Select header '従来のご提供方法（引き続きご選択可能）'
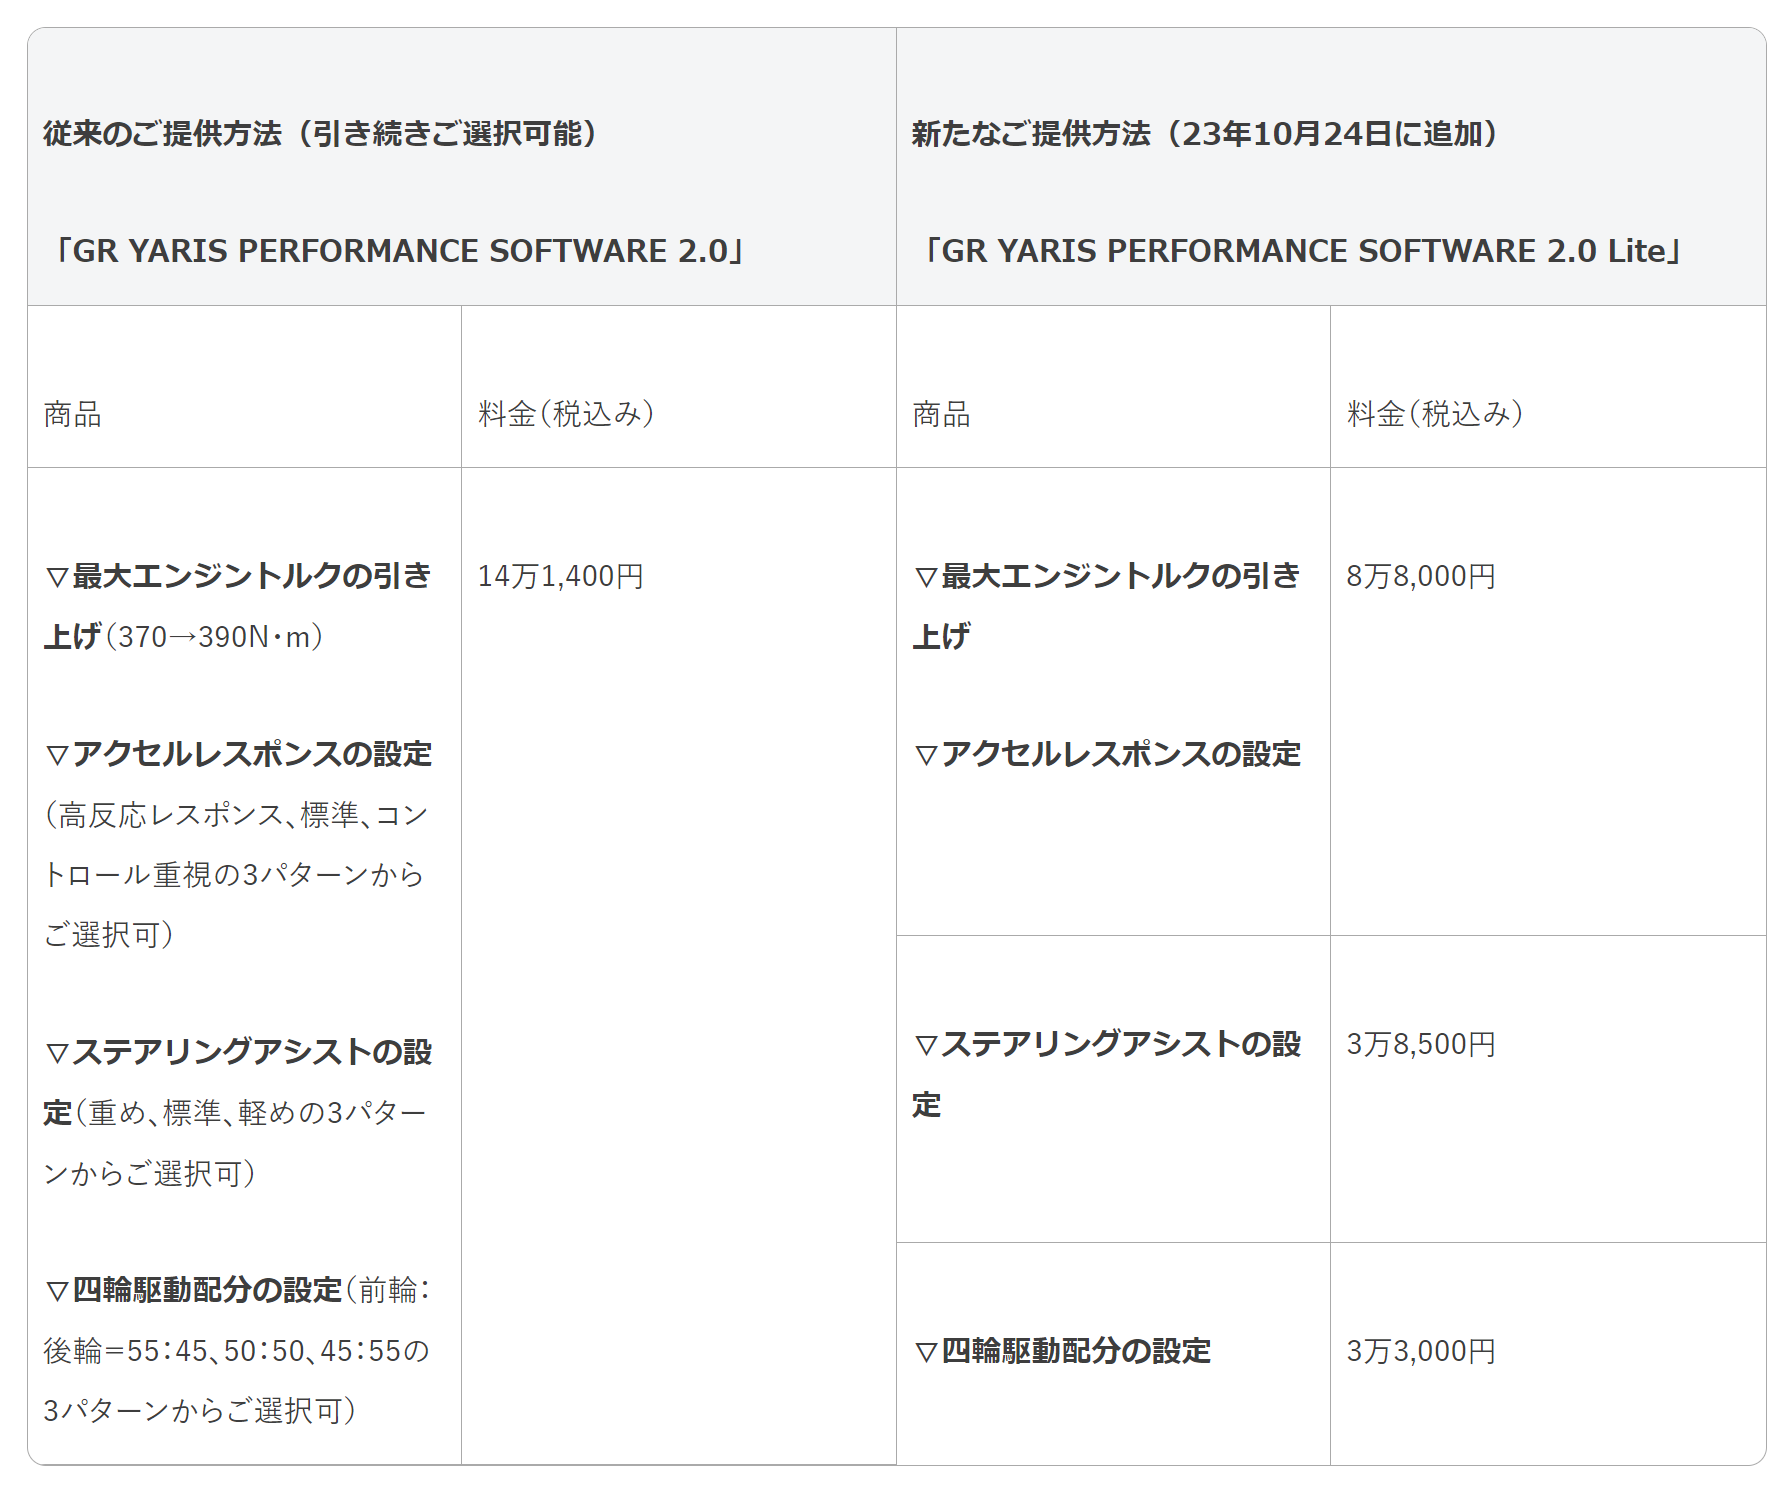This screenshot has height=1487, width=1788. 320,134
